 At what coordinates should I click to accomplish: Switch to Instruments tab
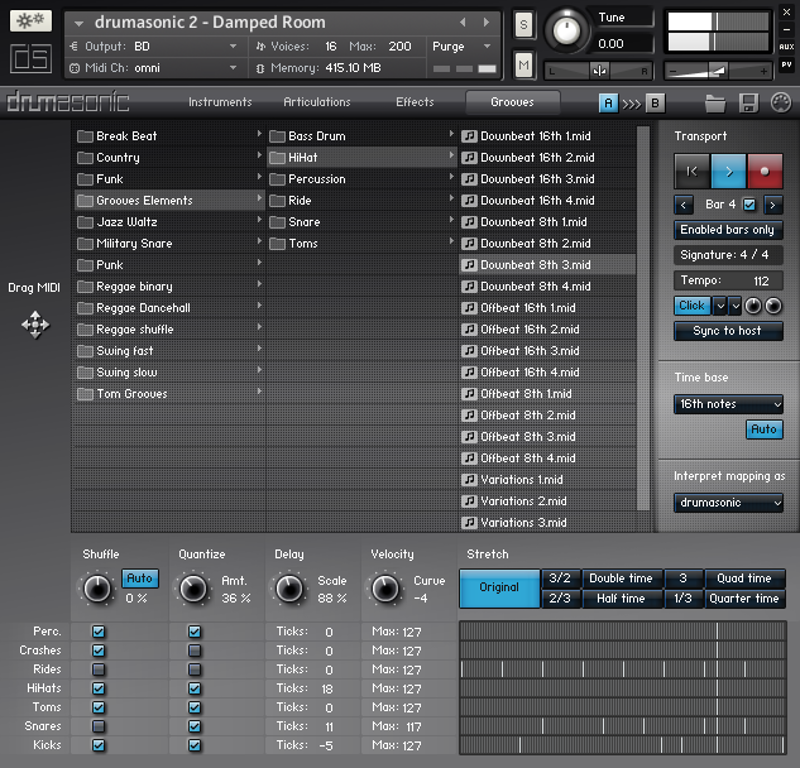tap(220, 102)
